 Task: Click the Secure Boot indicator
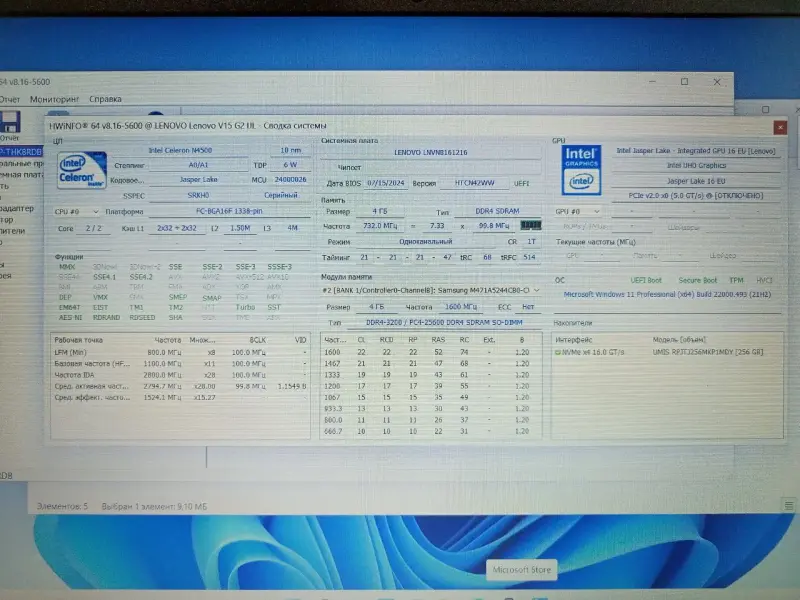(x=698, y=281)
